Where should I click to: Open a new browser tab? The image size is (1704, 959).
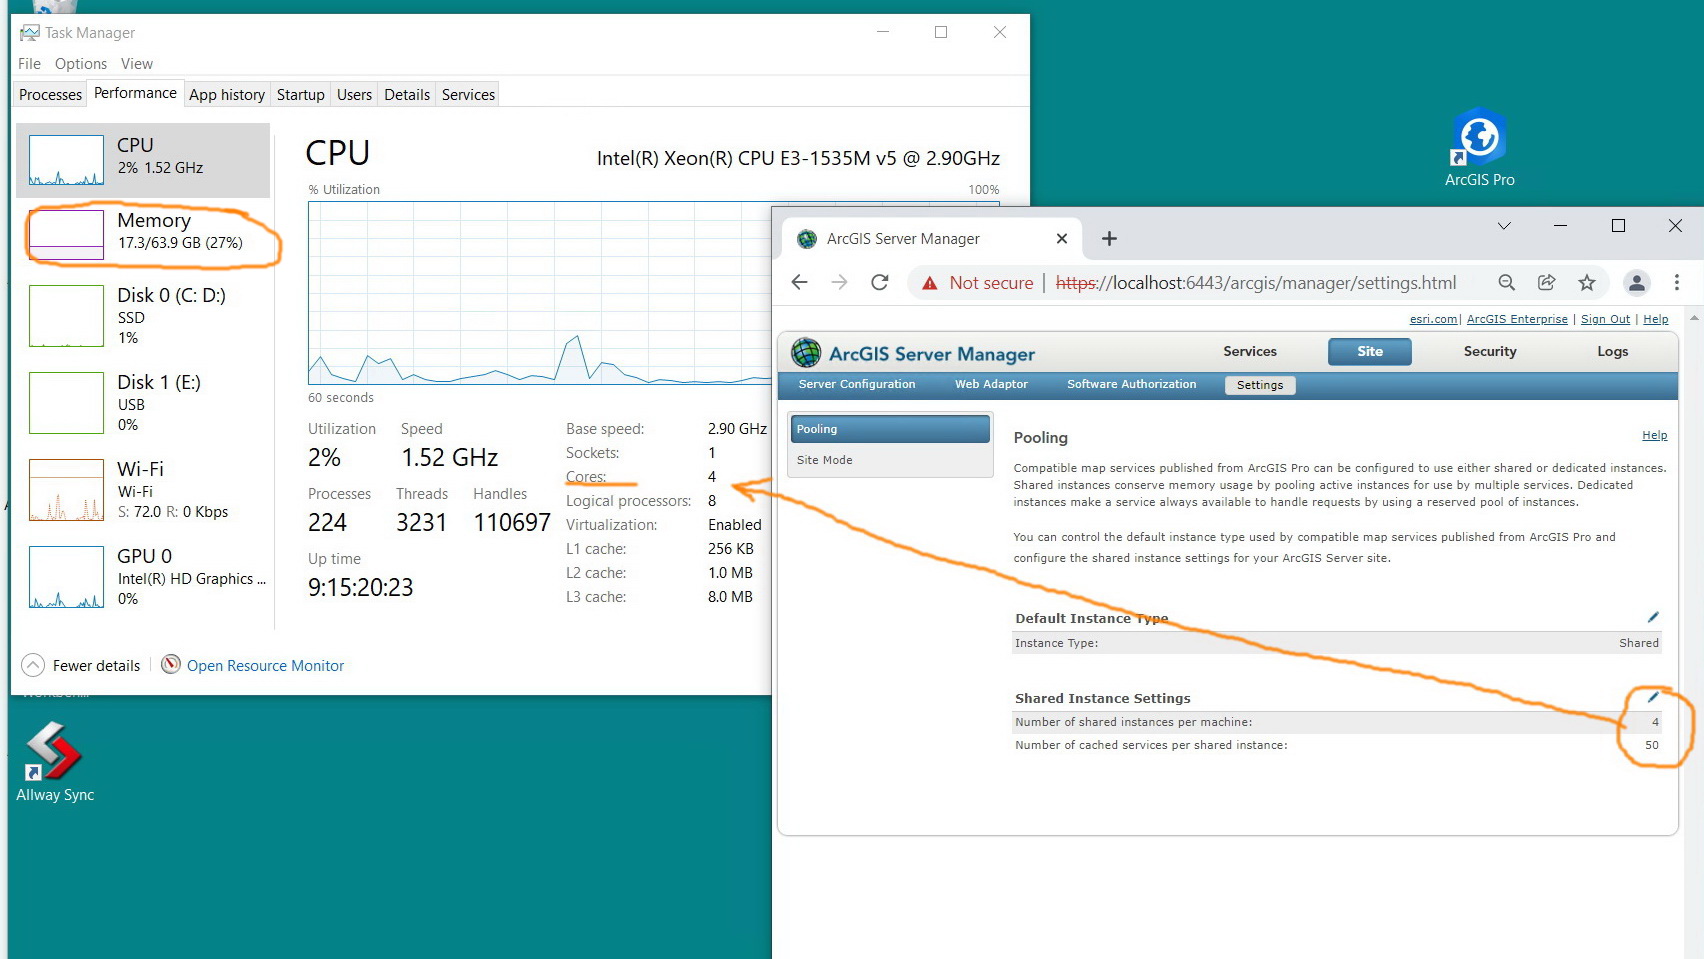click(x=1109, y=239)
